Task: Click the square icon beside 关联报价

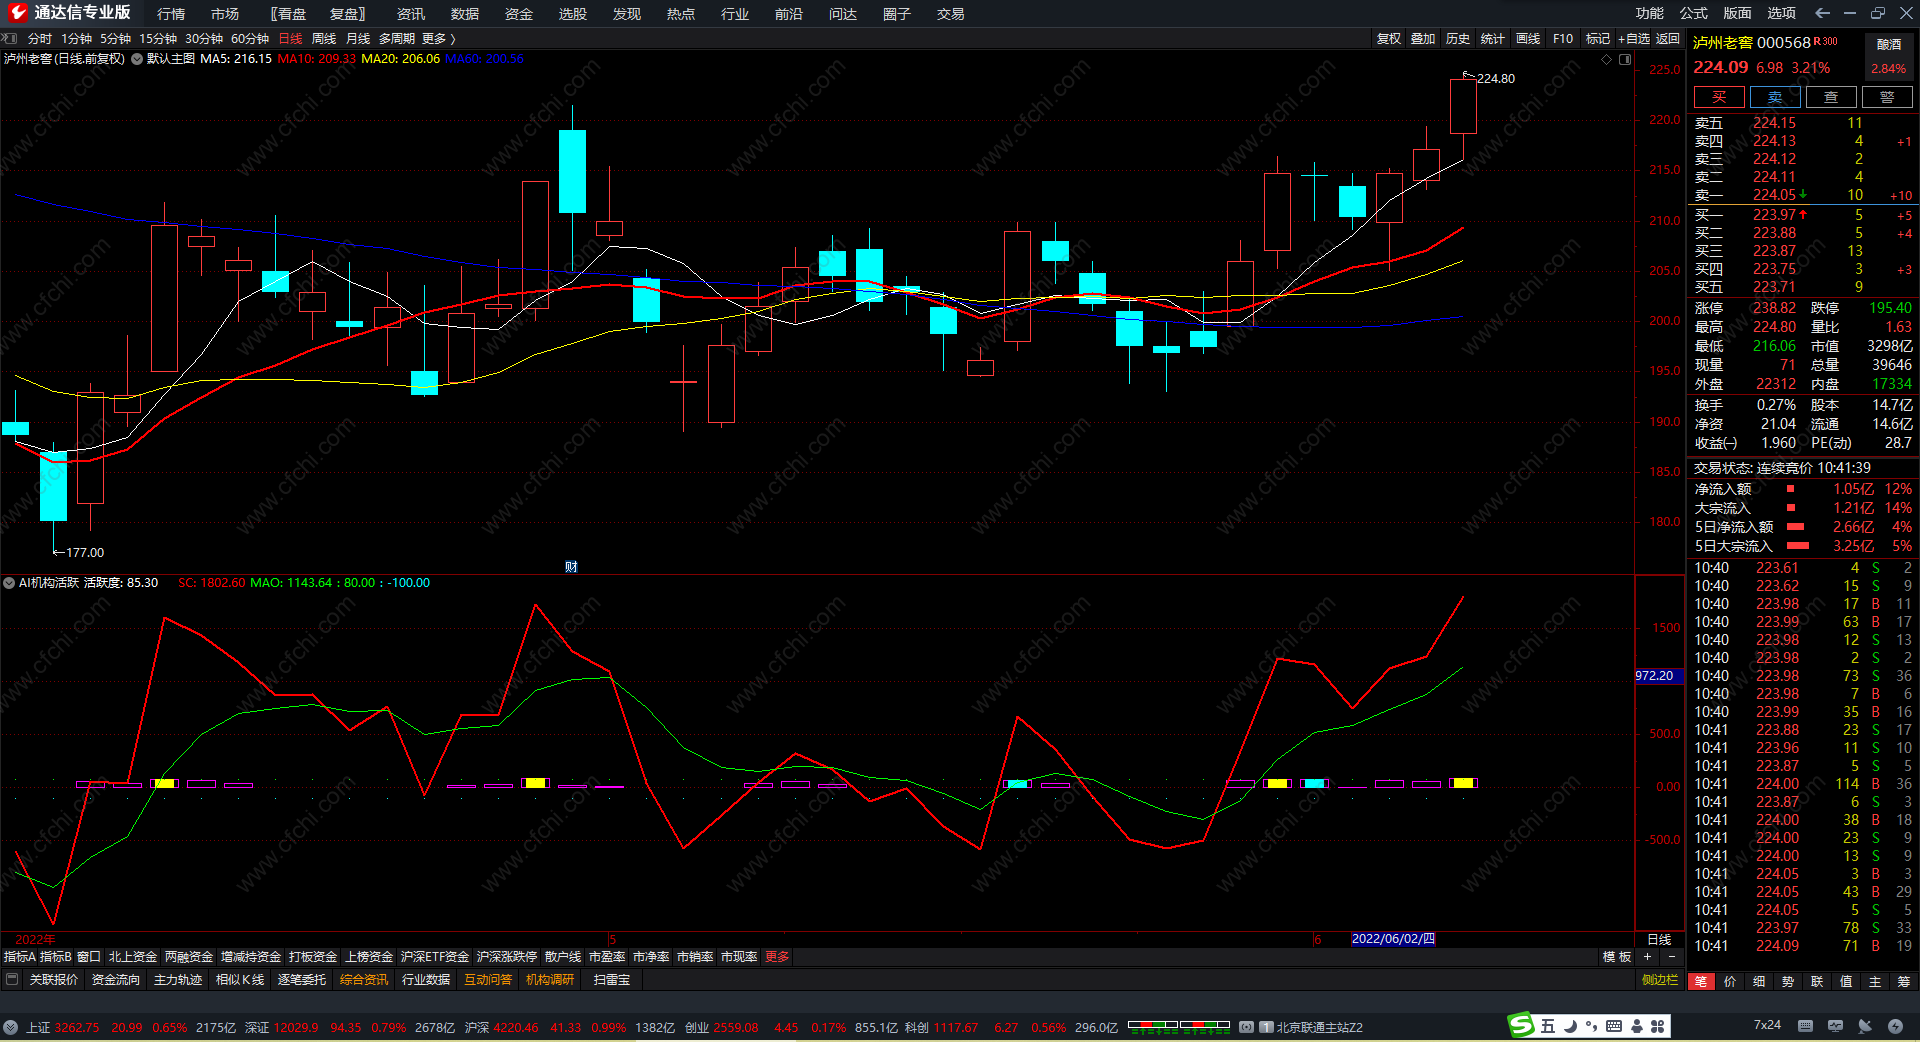Action: 12,980
